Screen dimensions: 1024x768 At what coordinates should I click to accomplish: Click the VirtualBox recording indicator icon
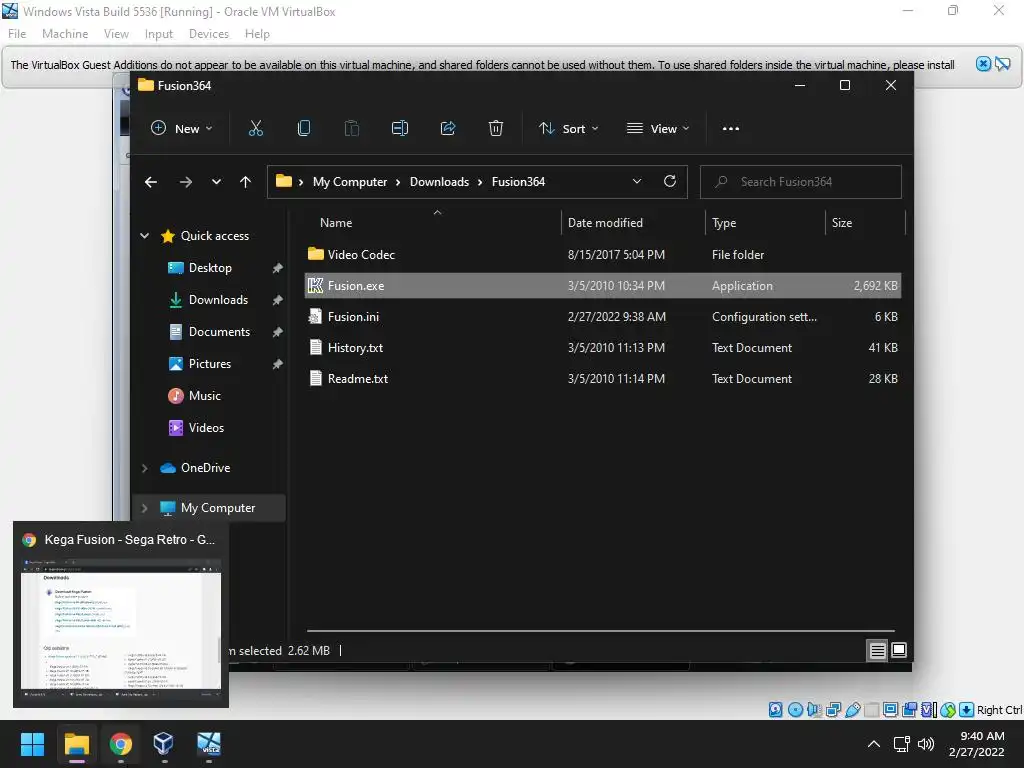[909, 710]
